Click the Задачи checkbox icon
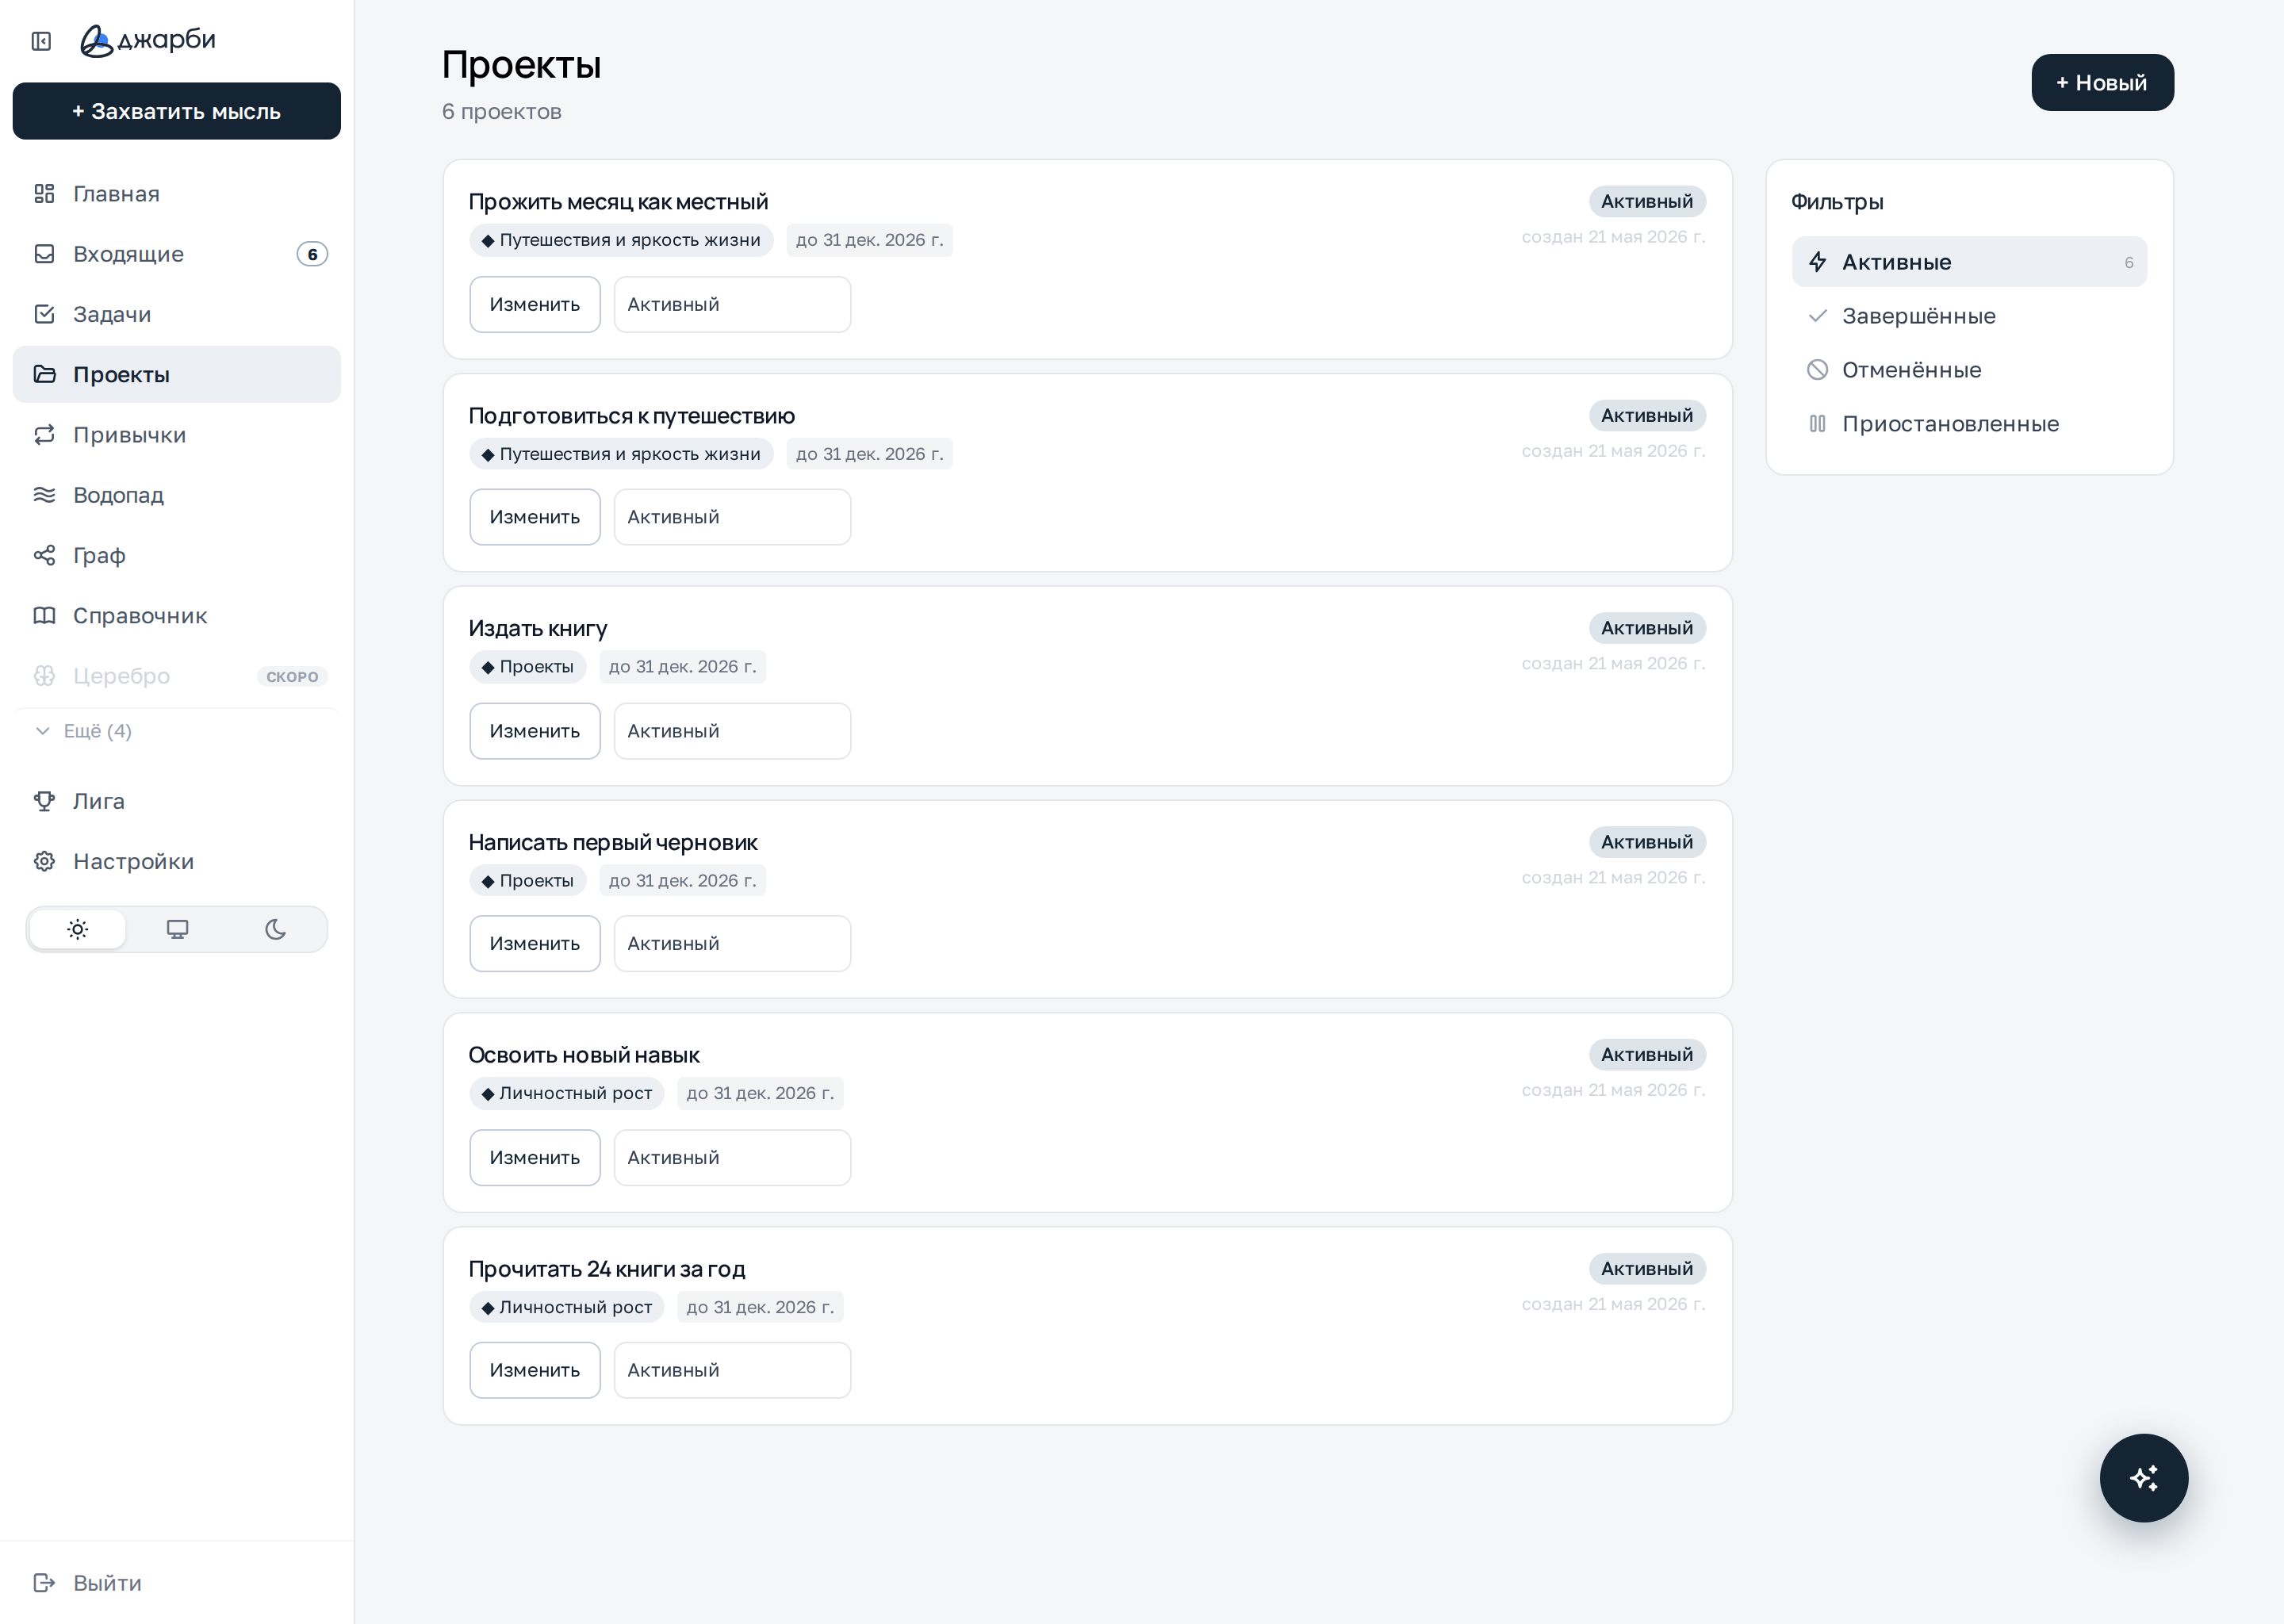 pos(44,314)
